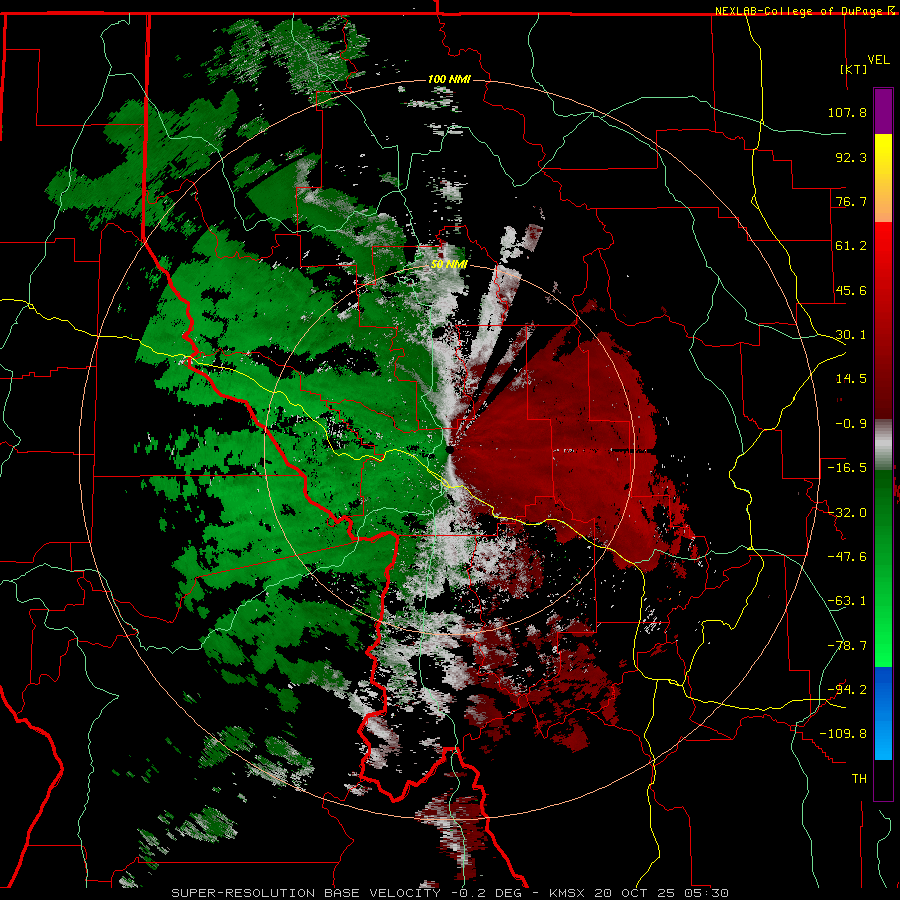Pick the green segment of the velocity scale

(883, 568)
